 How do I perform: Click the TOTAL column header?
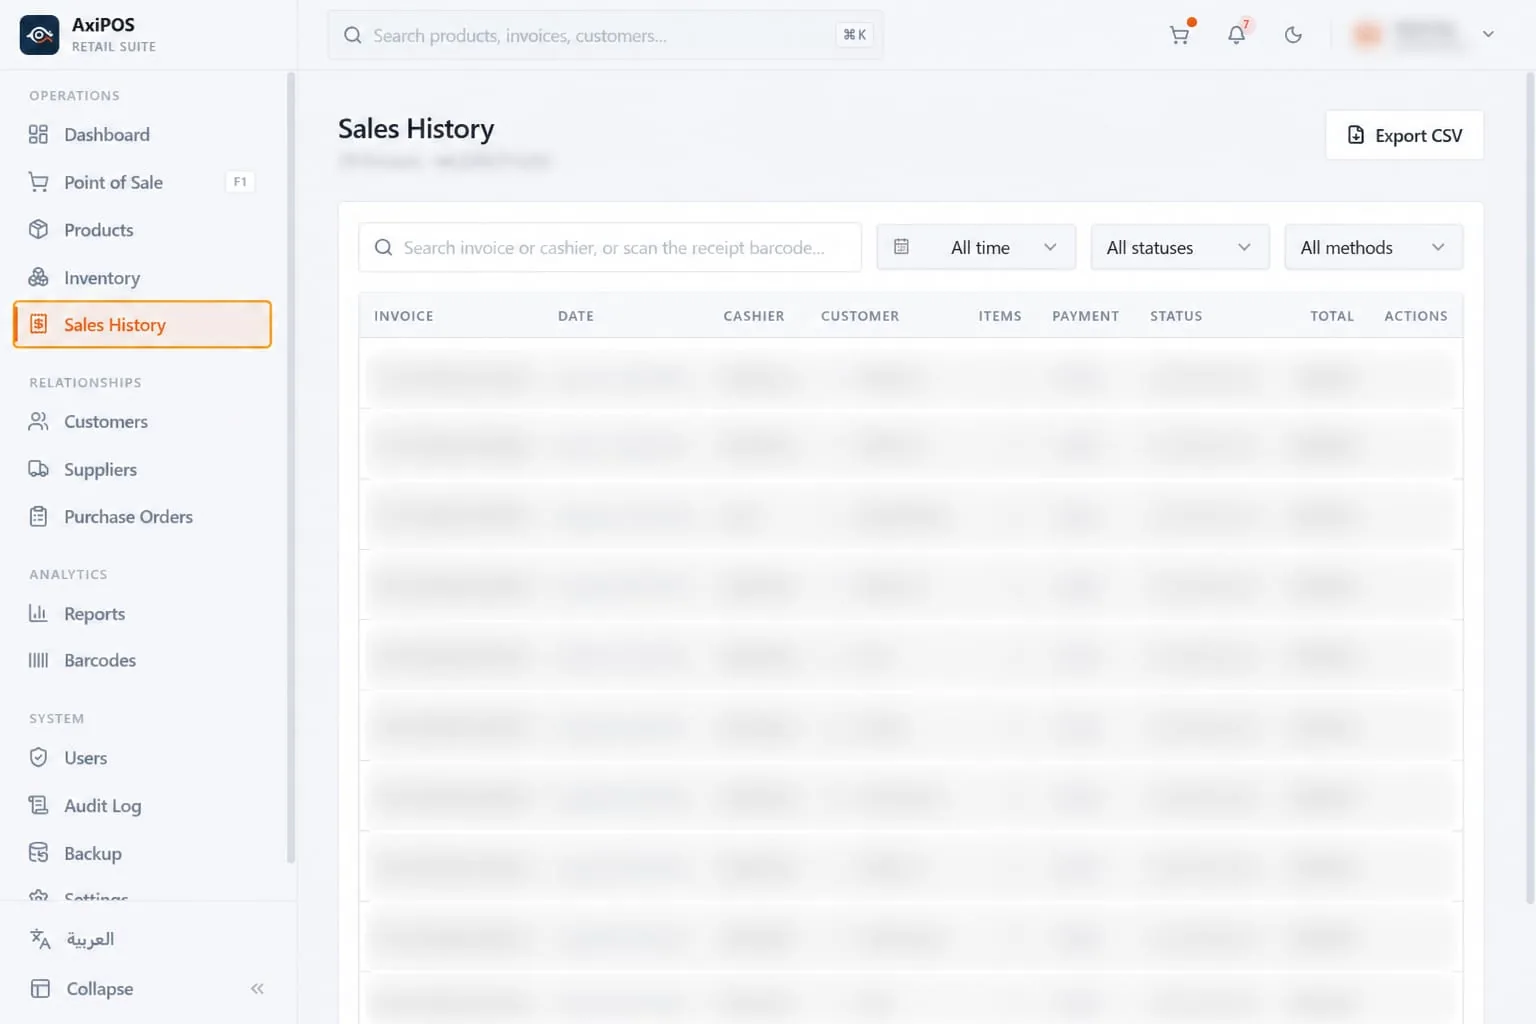pyautogui.click(x=1332, y=316)
